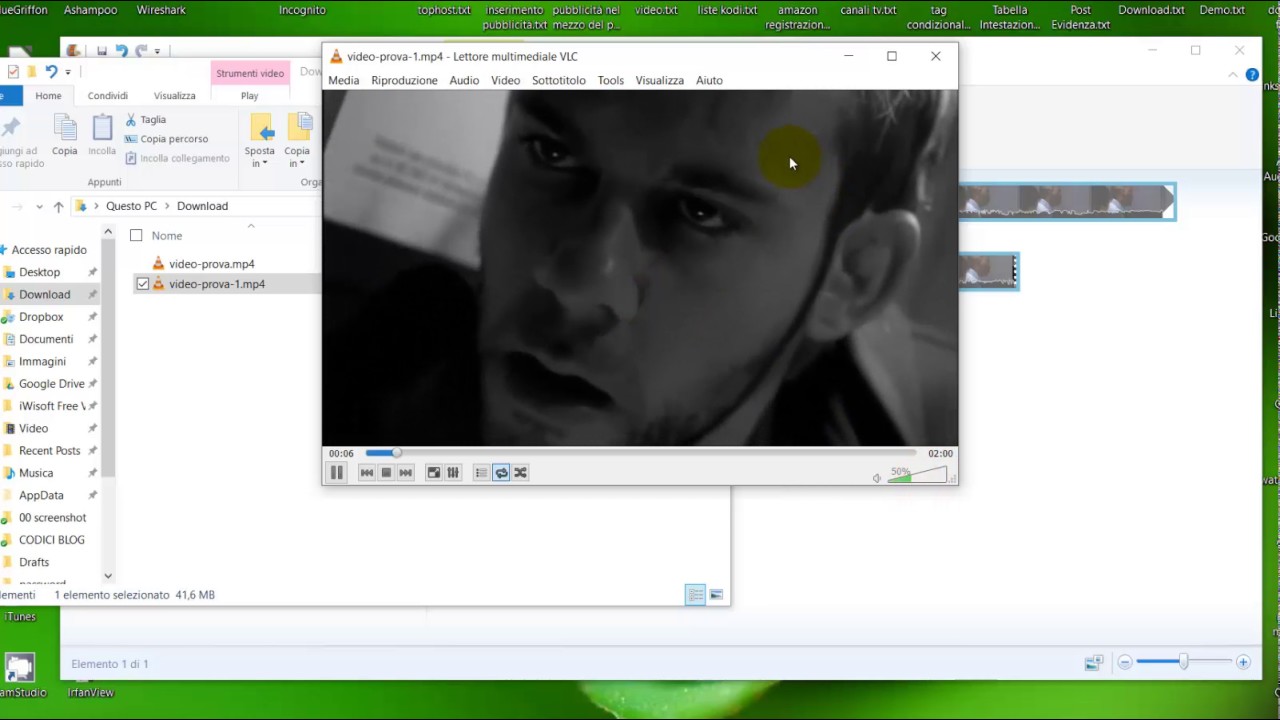Screen dimensions: 1280x720
Task: Click Taglia in Explorer ribbon
Action: (146, 120)
